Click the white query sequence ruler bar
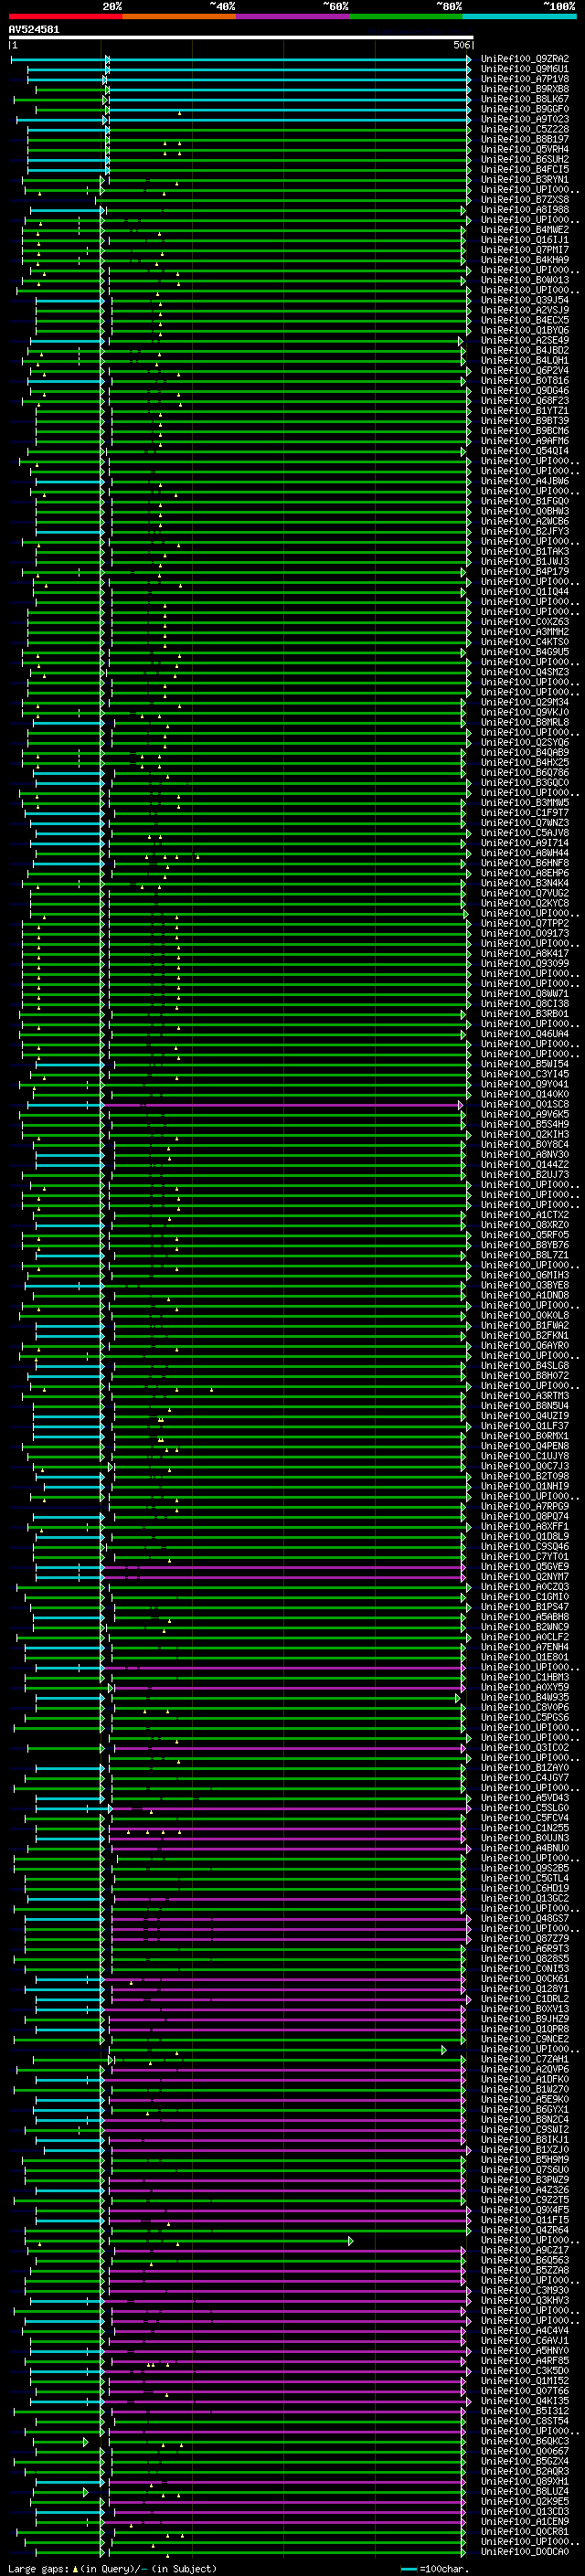 click(241, 38)
